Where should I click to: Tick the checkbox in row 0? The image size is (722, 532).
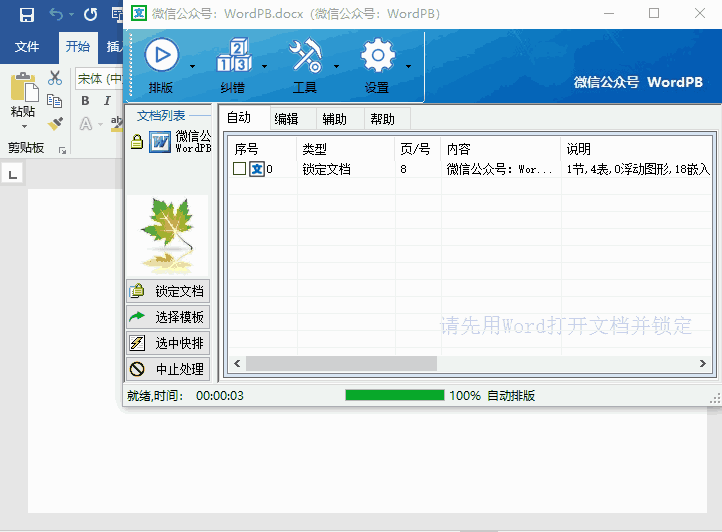click(239, 169)
